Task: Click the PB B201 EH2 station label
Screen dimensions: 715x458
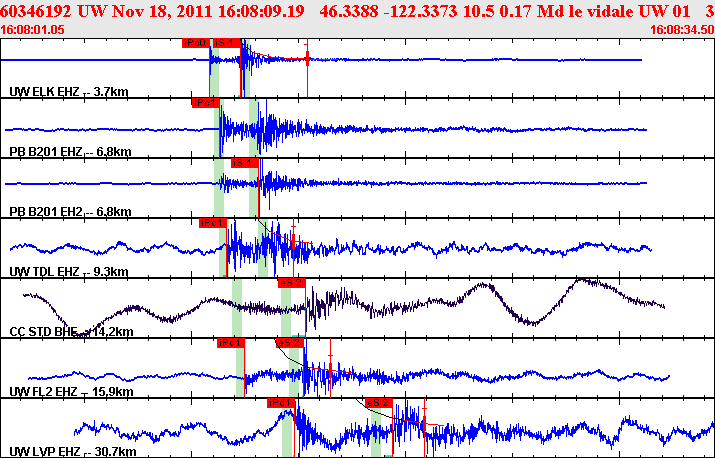Action: (x=70, y=212)
